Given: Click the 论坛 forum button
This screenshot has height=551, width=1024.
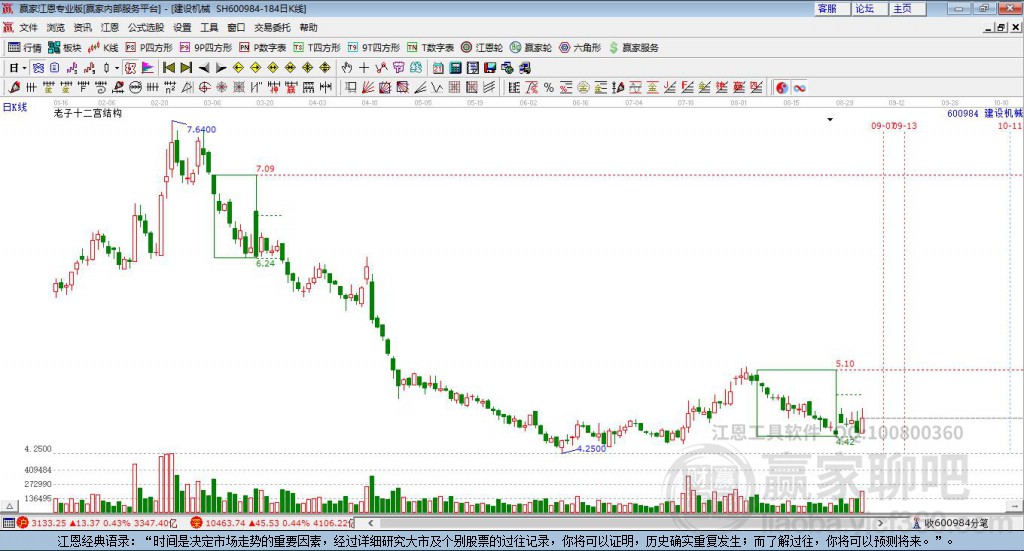Looking at the screenshot, I should pos(869,8).
